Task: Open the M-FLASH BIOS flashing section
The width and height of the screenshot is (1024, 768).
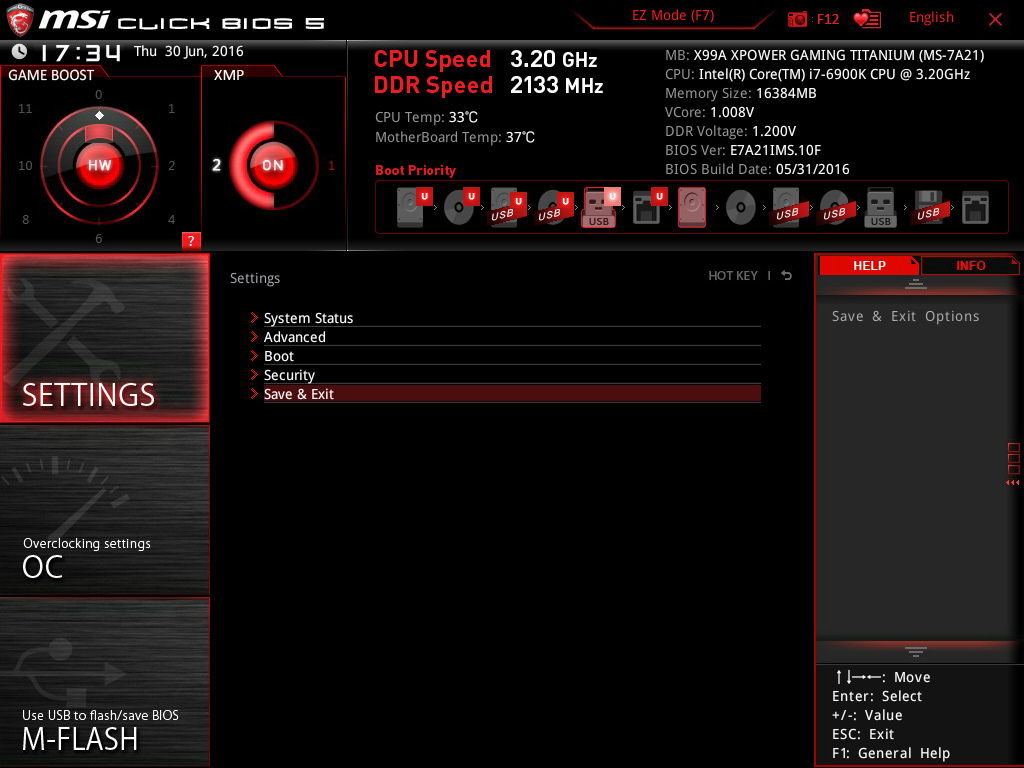Action: [x=104, y=682]
